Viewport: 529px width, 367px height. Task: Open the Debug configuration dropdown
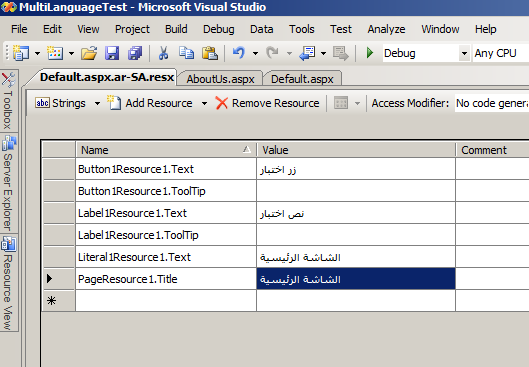coord(464,53)
